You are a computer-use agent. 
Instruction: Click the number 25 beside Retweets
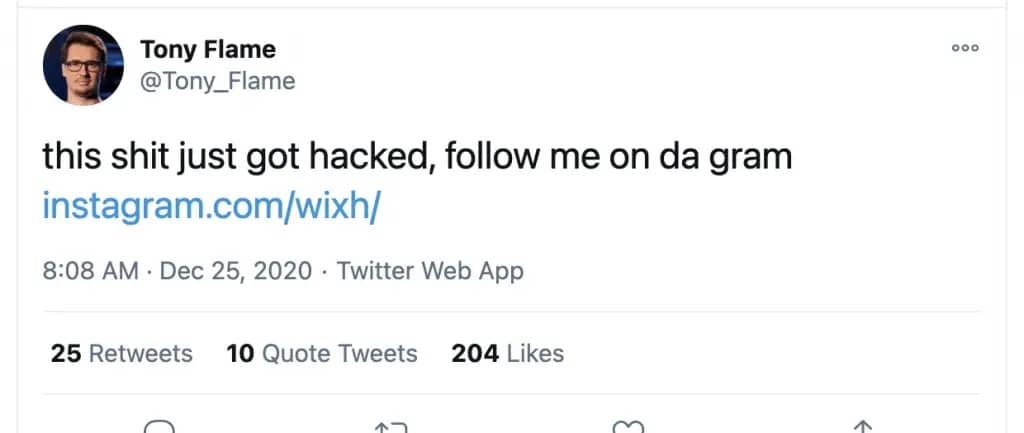pyautogui.click(x=65, y=353)
